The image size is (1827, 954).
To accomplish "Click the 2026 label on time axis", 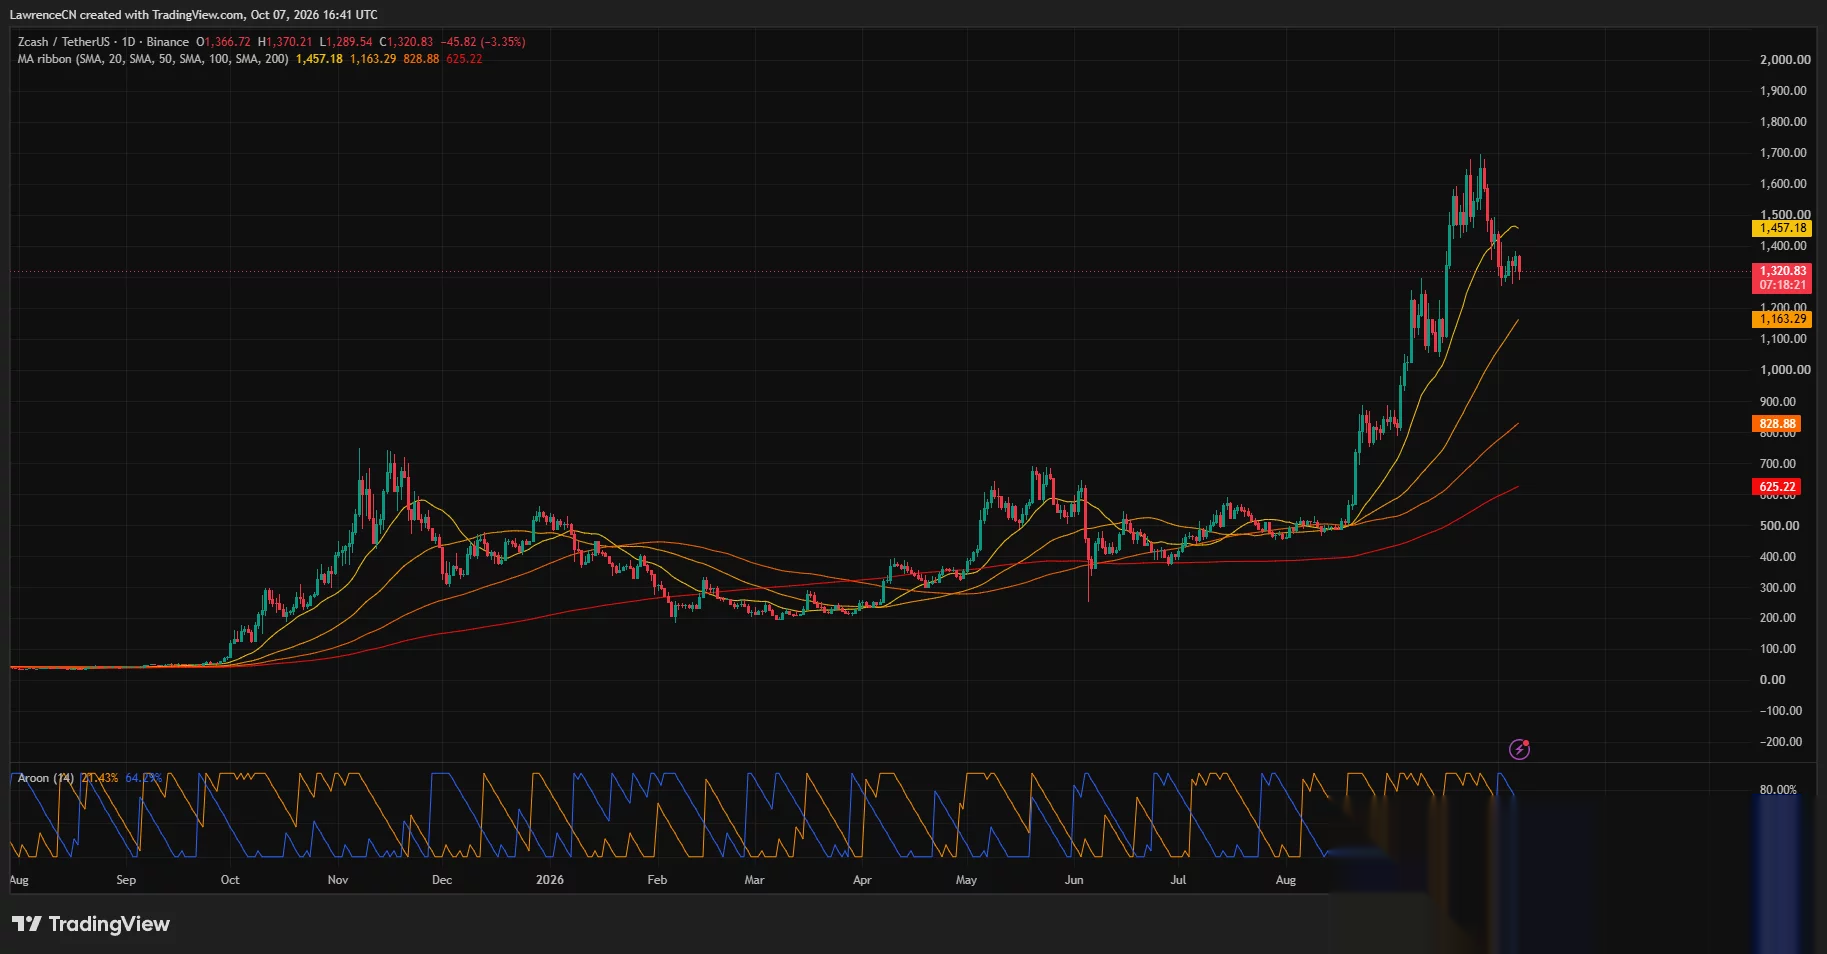I will click(x=550, y=880).
